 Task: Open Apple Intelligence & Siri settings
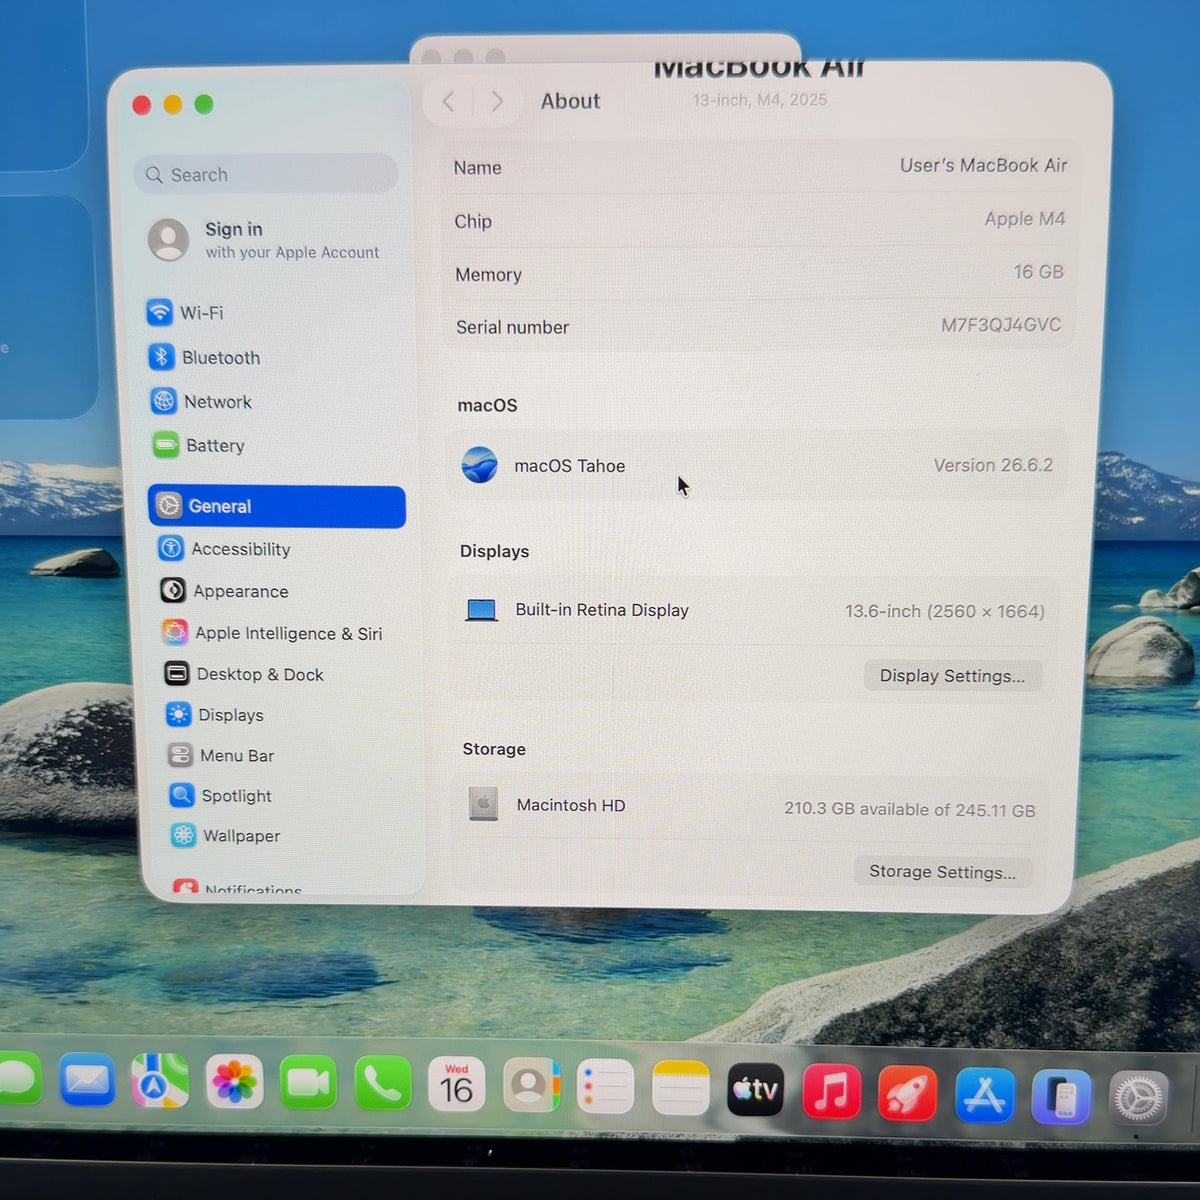pyautogui.click(x=273, y=633)
